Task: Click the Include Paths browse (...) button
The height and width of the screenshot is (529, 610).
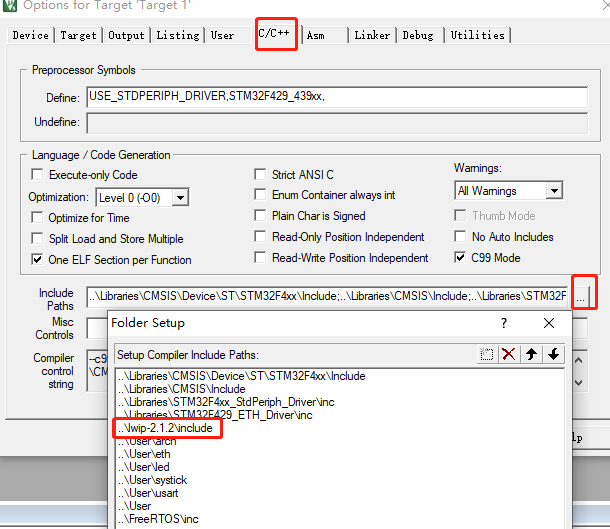Action: (581, 297)
